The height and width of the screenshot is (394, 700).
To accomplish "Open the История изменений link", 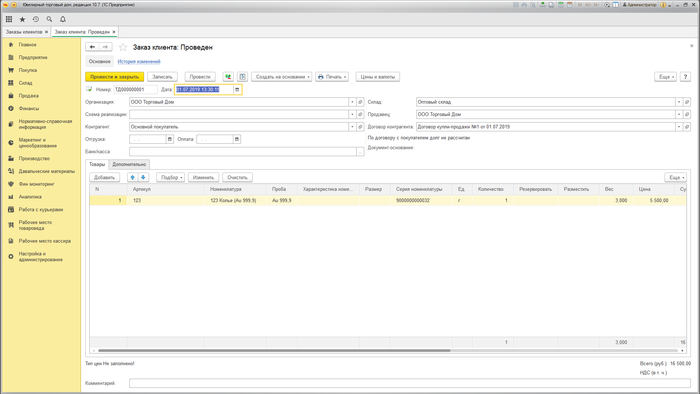I will pos(139,62).
